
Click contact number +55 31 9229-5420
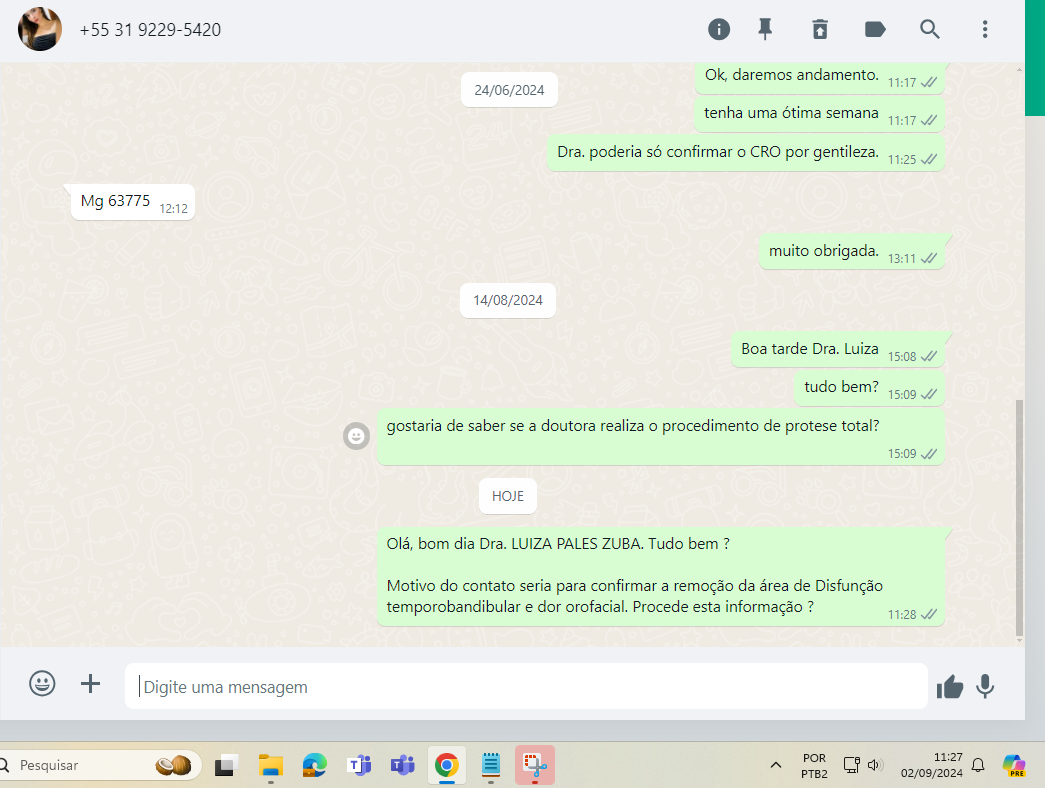click(x=150, y=30)
